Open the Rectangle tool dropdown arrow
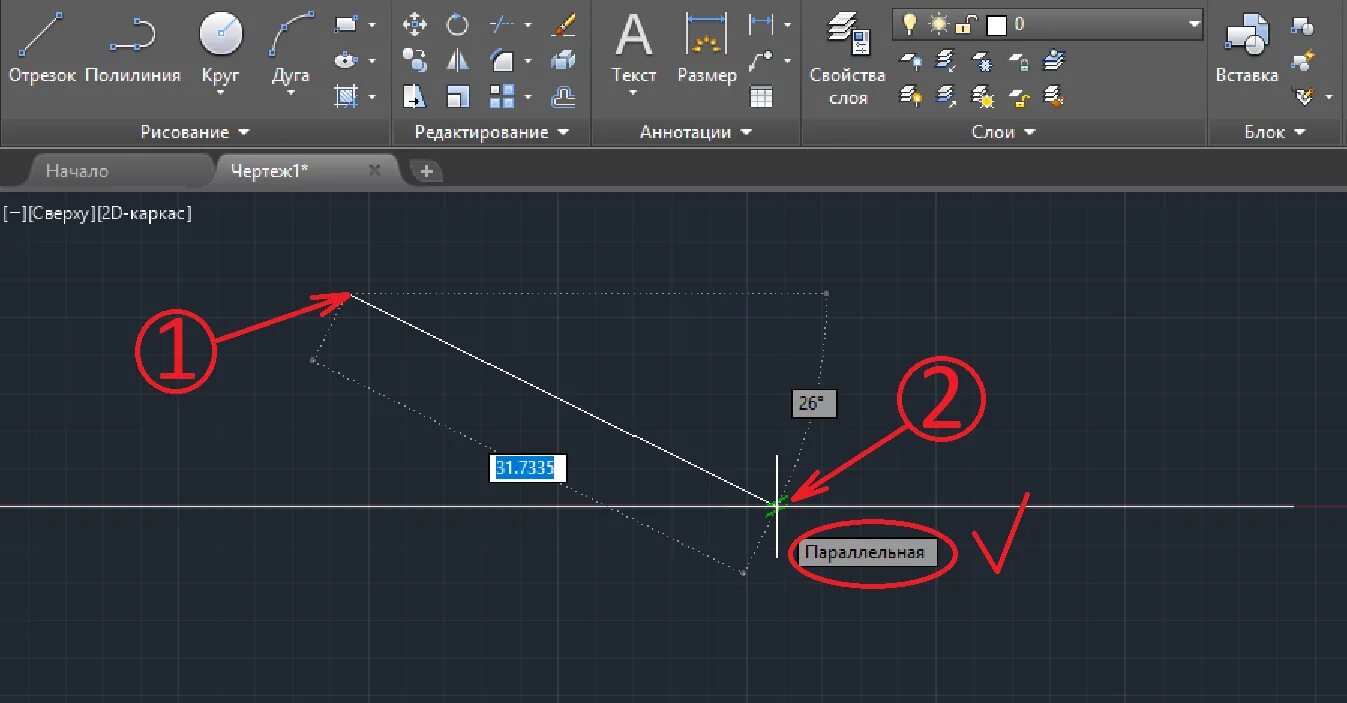Image resolution: width=1347 pixels, height=703 pixels. click(372, 24)
